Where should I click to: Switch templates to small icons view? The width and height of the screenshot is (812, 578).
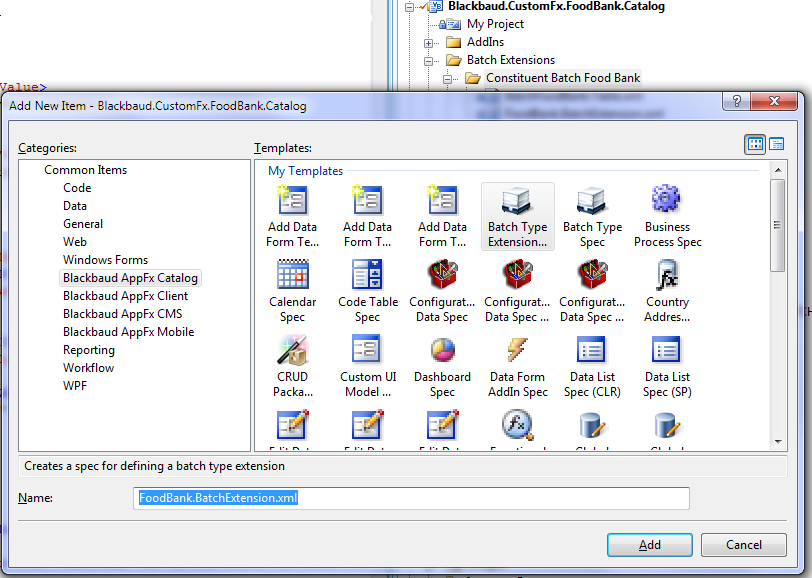(x=776, y=144)
